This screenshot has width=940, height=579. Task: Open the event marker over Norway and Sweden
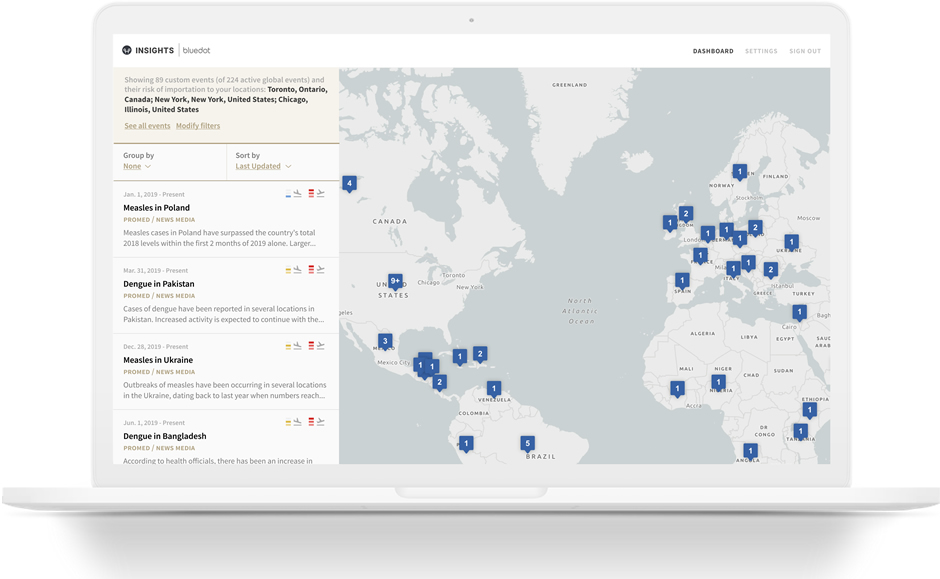pos(740,172)
